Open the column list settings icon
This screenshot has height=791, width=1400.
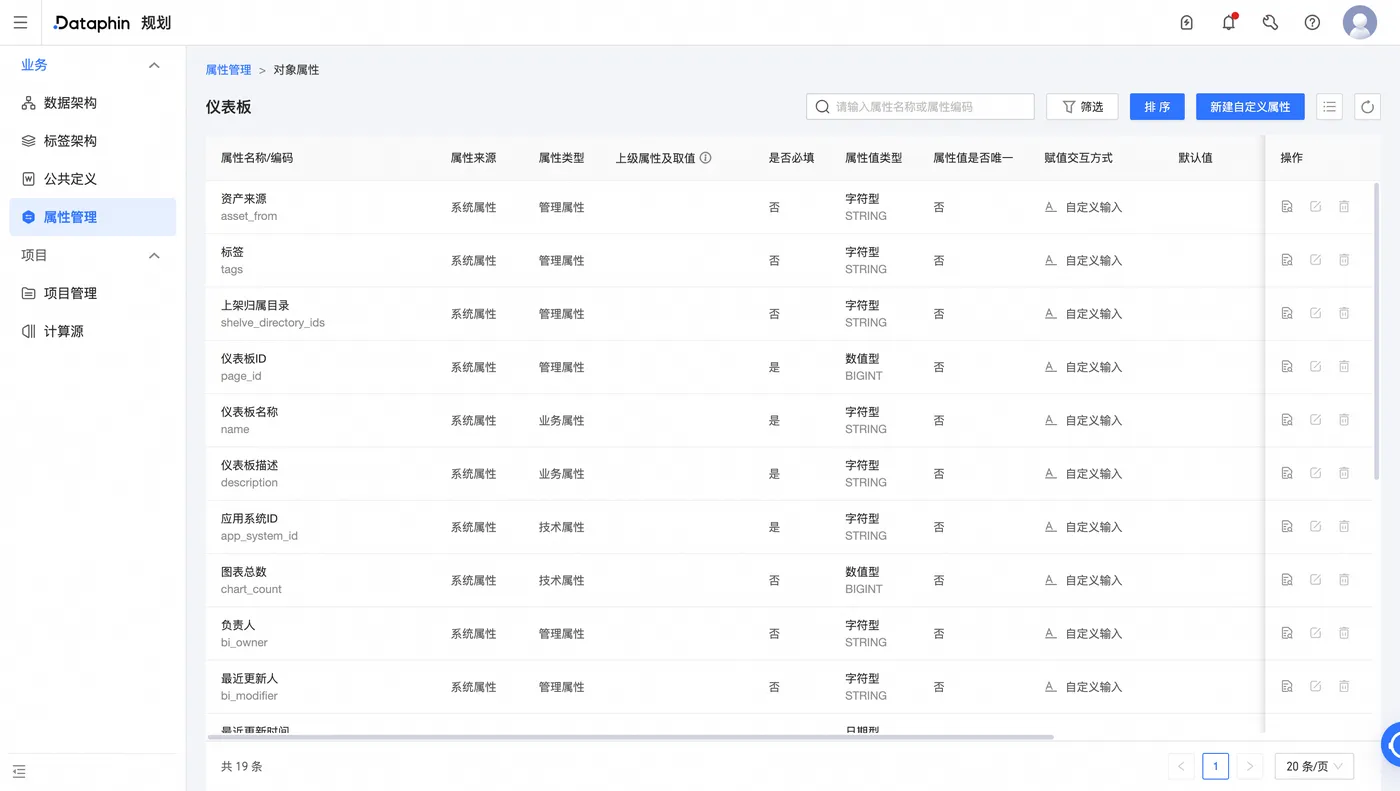(1329, 106)
